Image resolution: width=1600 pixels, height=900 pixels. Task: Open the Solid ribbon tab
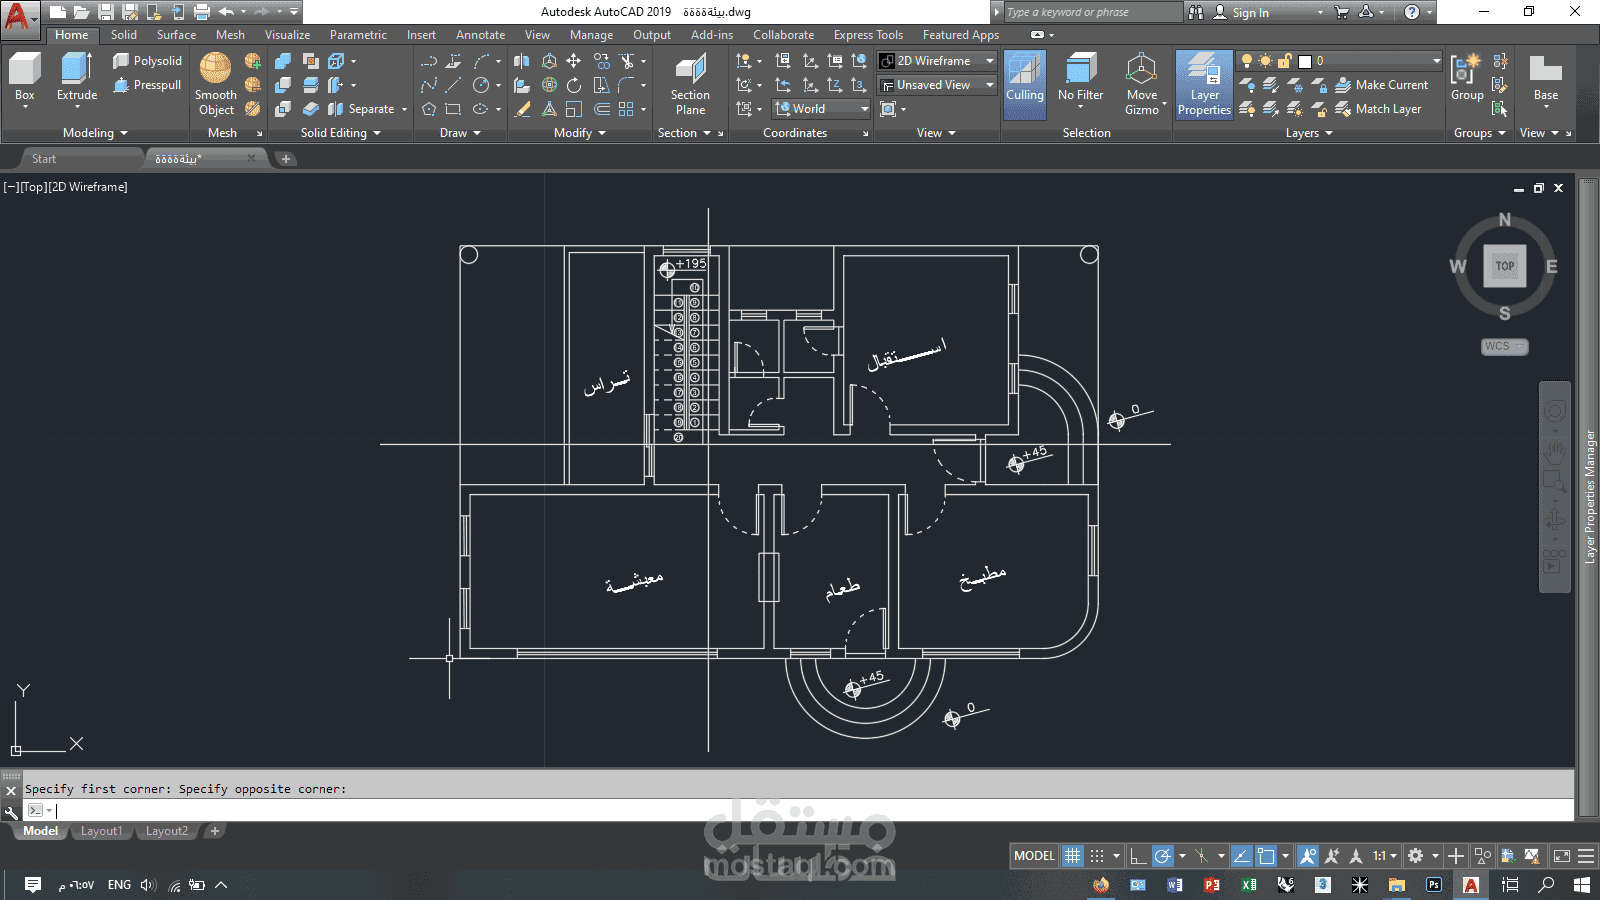pyautogui.click(x=124, y=35)
